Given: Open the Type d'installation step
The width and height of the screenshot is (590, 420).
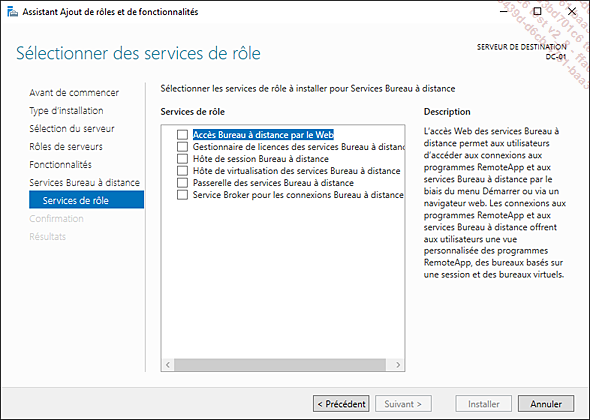Looking at the screenshot, I should point(66,111).
